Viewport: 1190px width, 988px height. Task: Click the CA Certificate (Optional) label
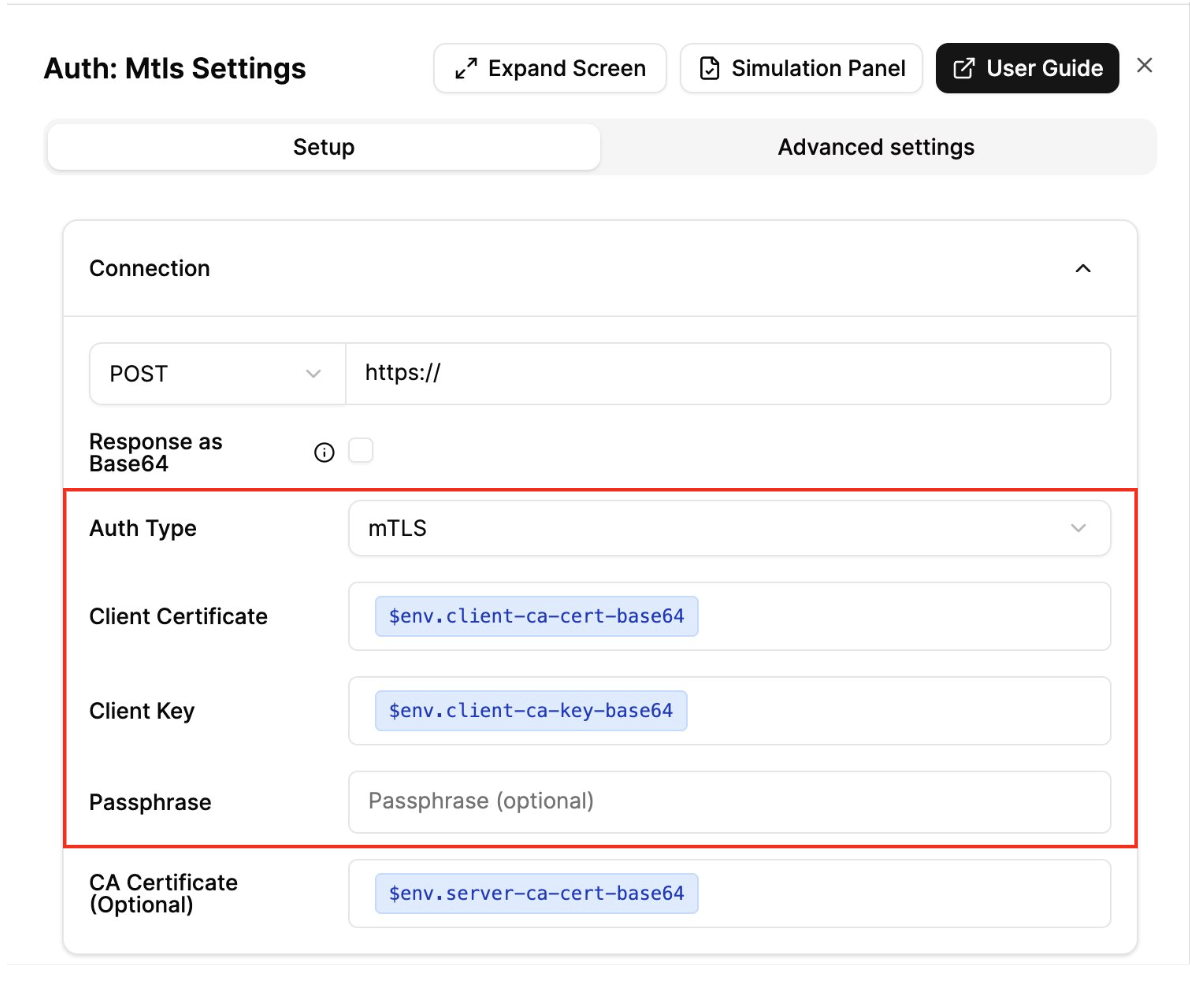pos(163,893)
